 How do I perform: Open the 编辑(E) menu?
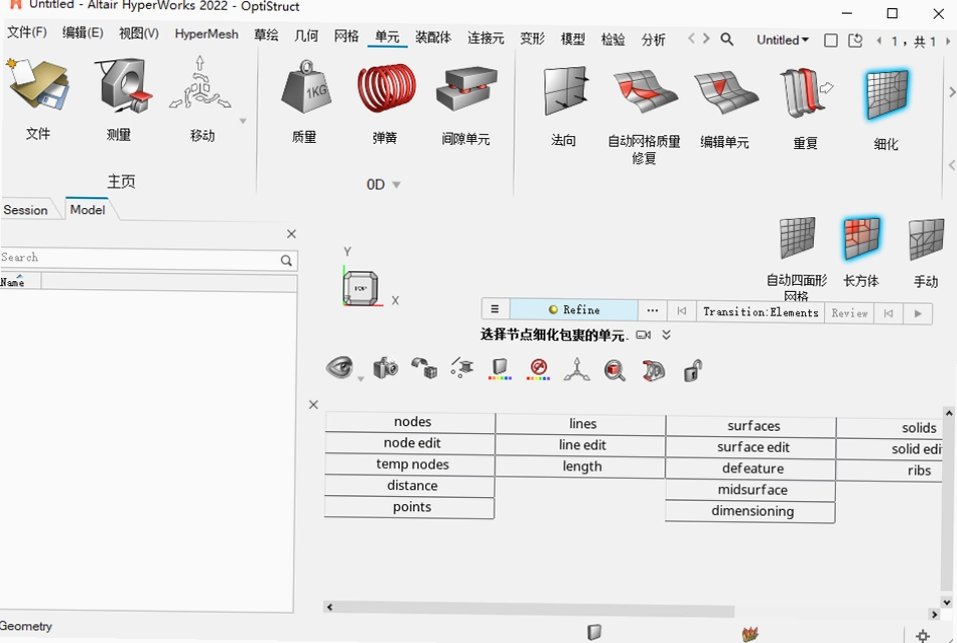coord(83,33)
